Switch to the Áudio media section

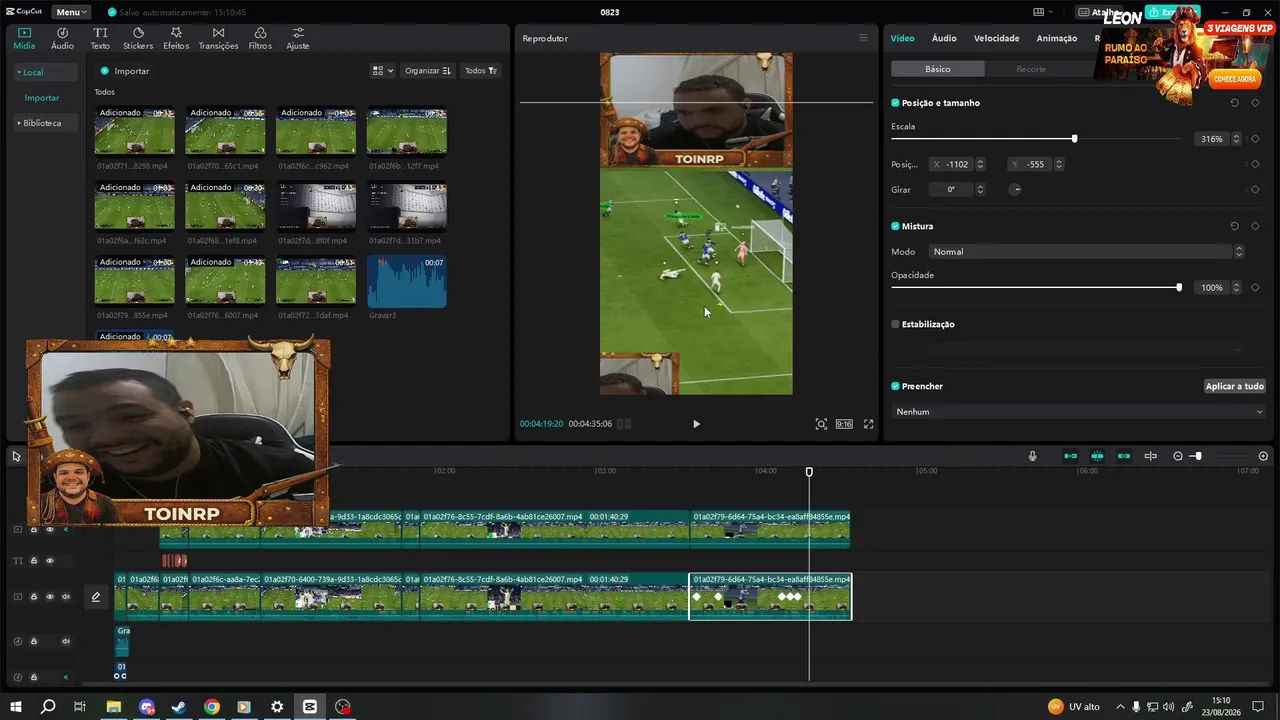pyautogui.click(x=62, y=38)
